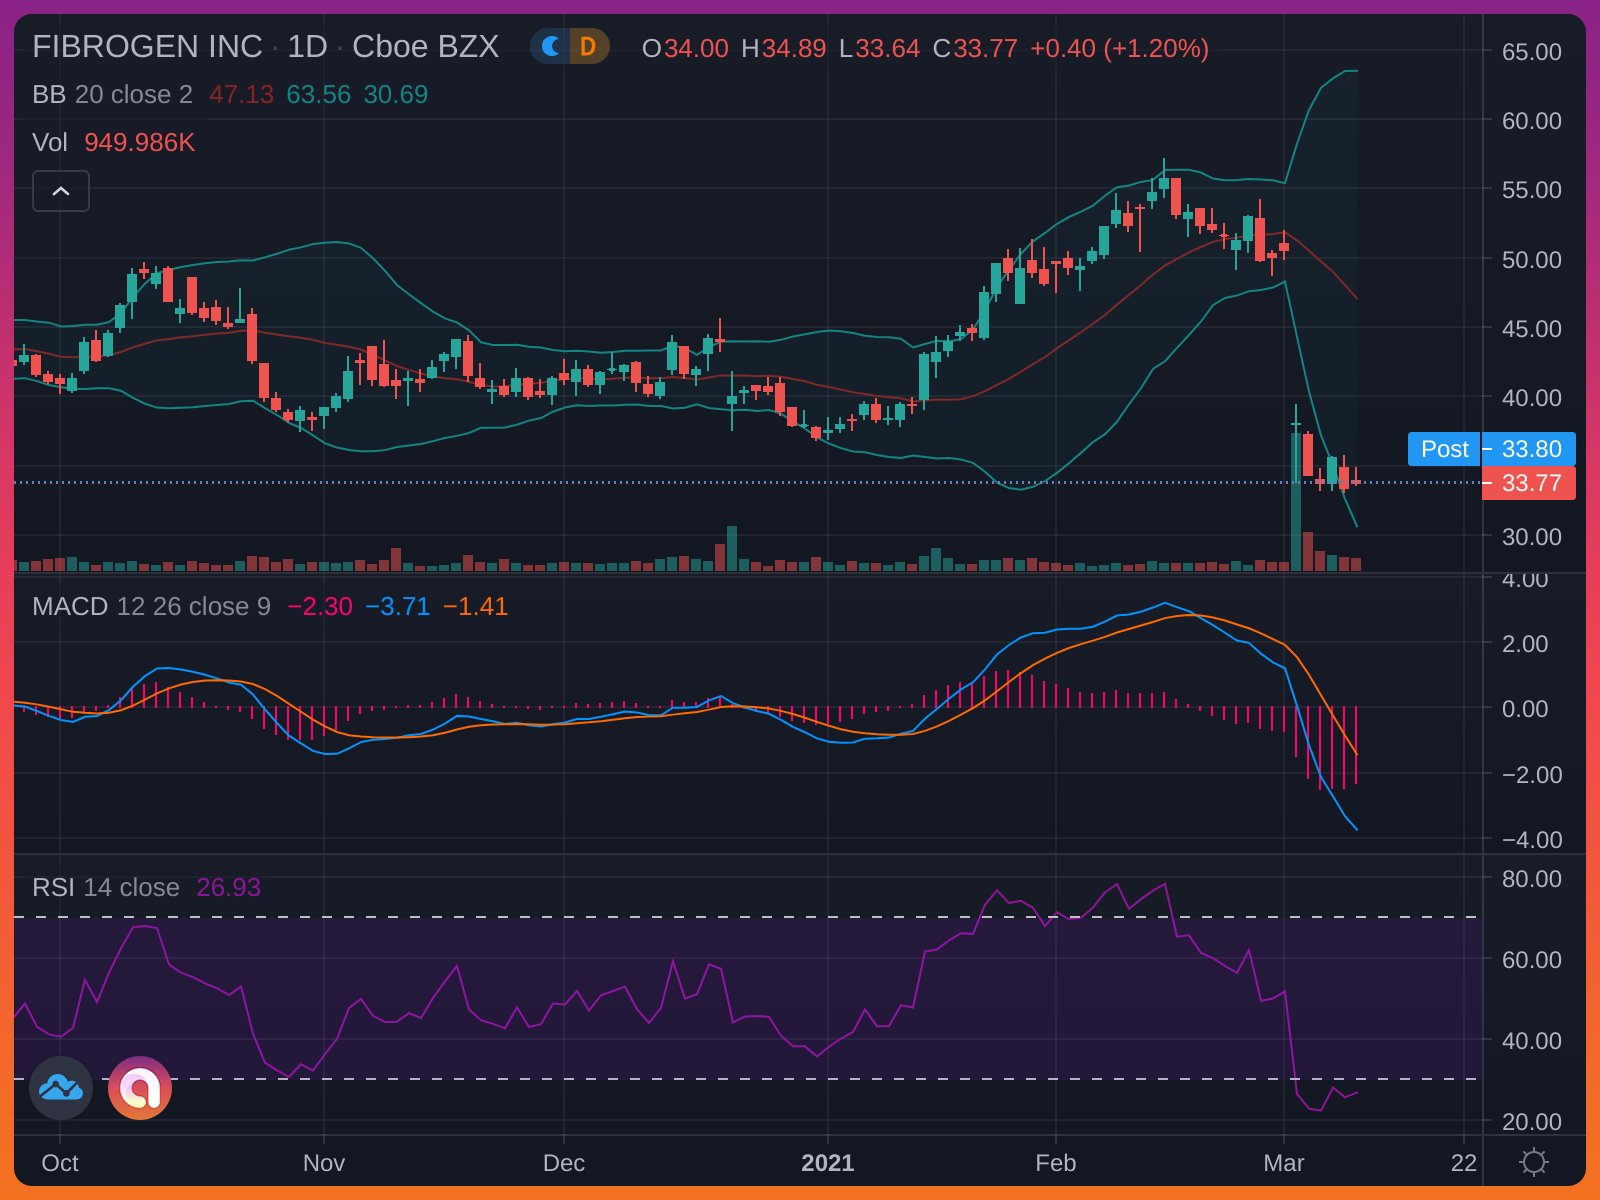Click the MACD line value −3.71
1600x1200 pixels.
[397, 607]
